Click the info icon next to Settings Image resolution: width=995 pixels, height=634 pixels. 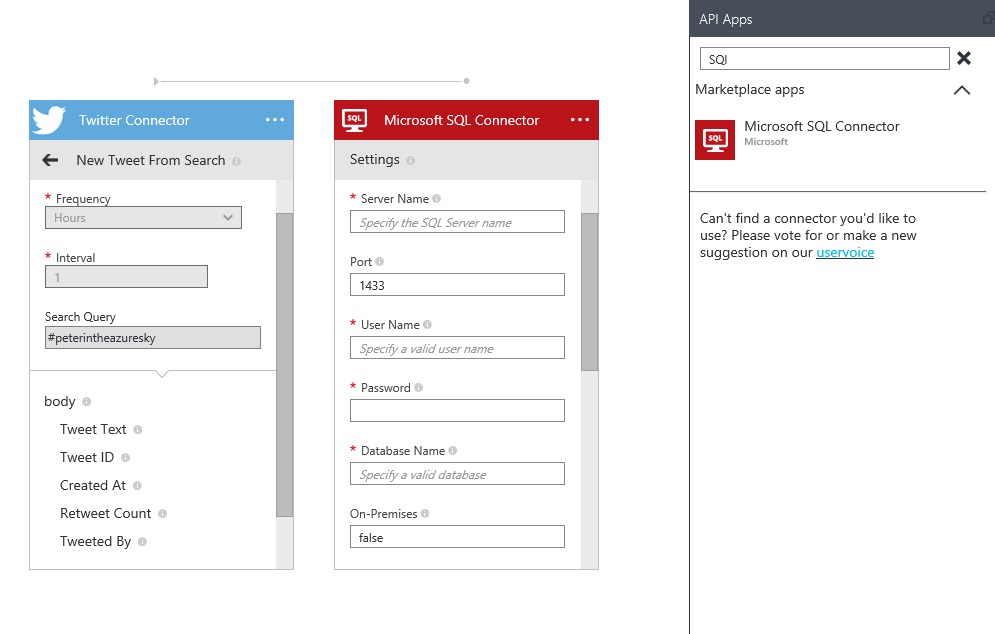[411, 160]
